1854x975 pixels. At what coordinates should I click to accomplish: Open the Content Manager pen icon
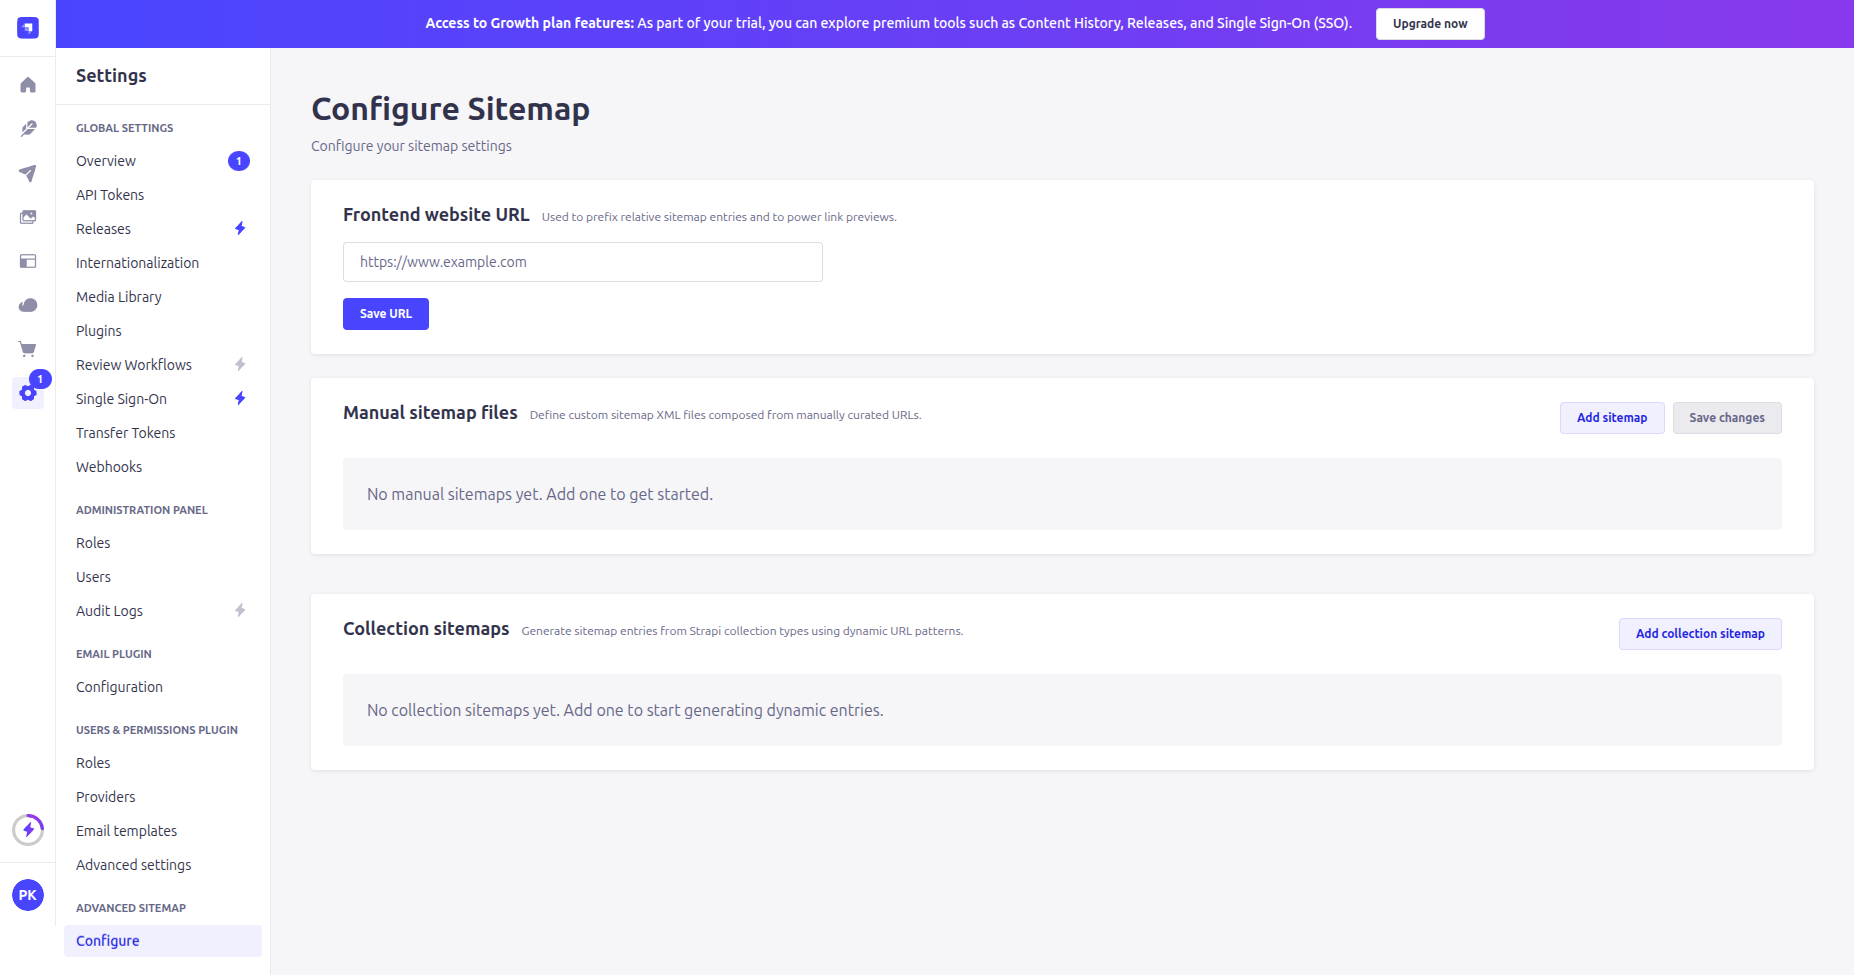click(x=28, y=128)
